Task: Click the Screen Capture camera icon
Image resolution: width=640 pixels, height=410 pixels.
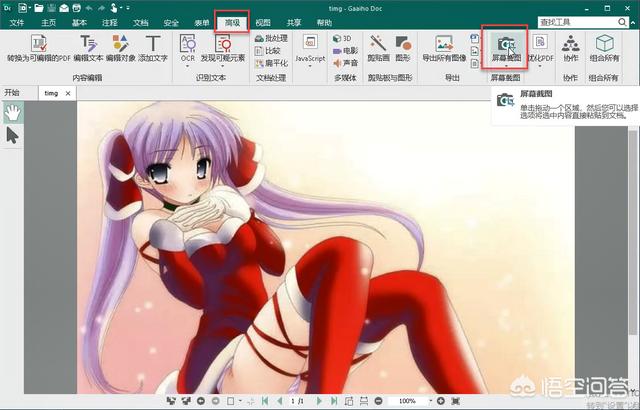Action: pos(506,43)
